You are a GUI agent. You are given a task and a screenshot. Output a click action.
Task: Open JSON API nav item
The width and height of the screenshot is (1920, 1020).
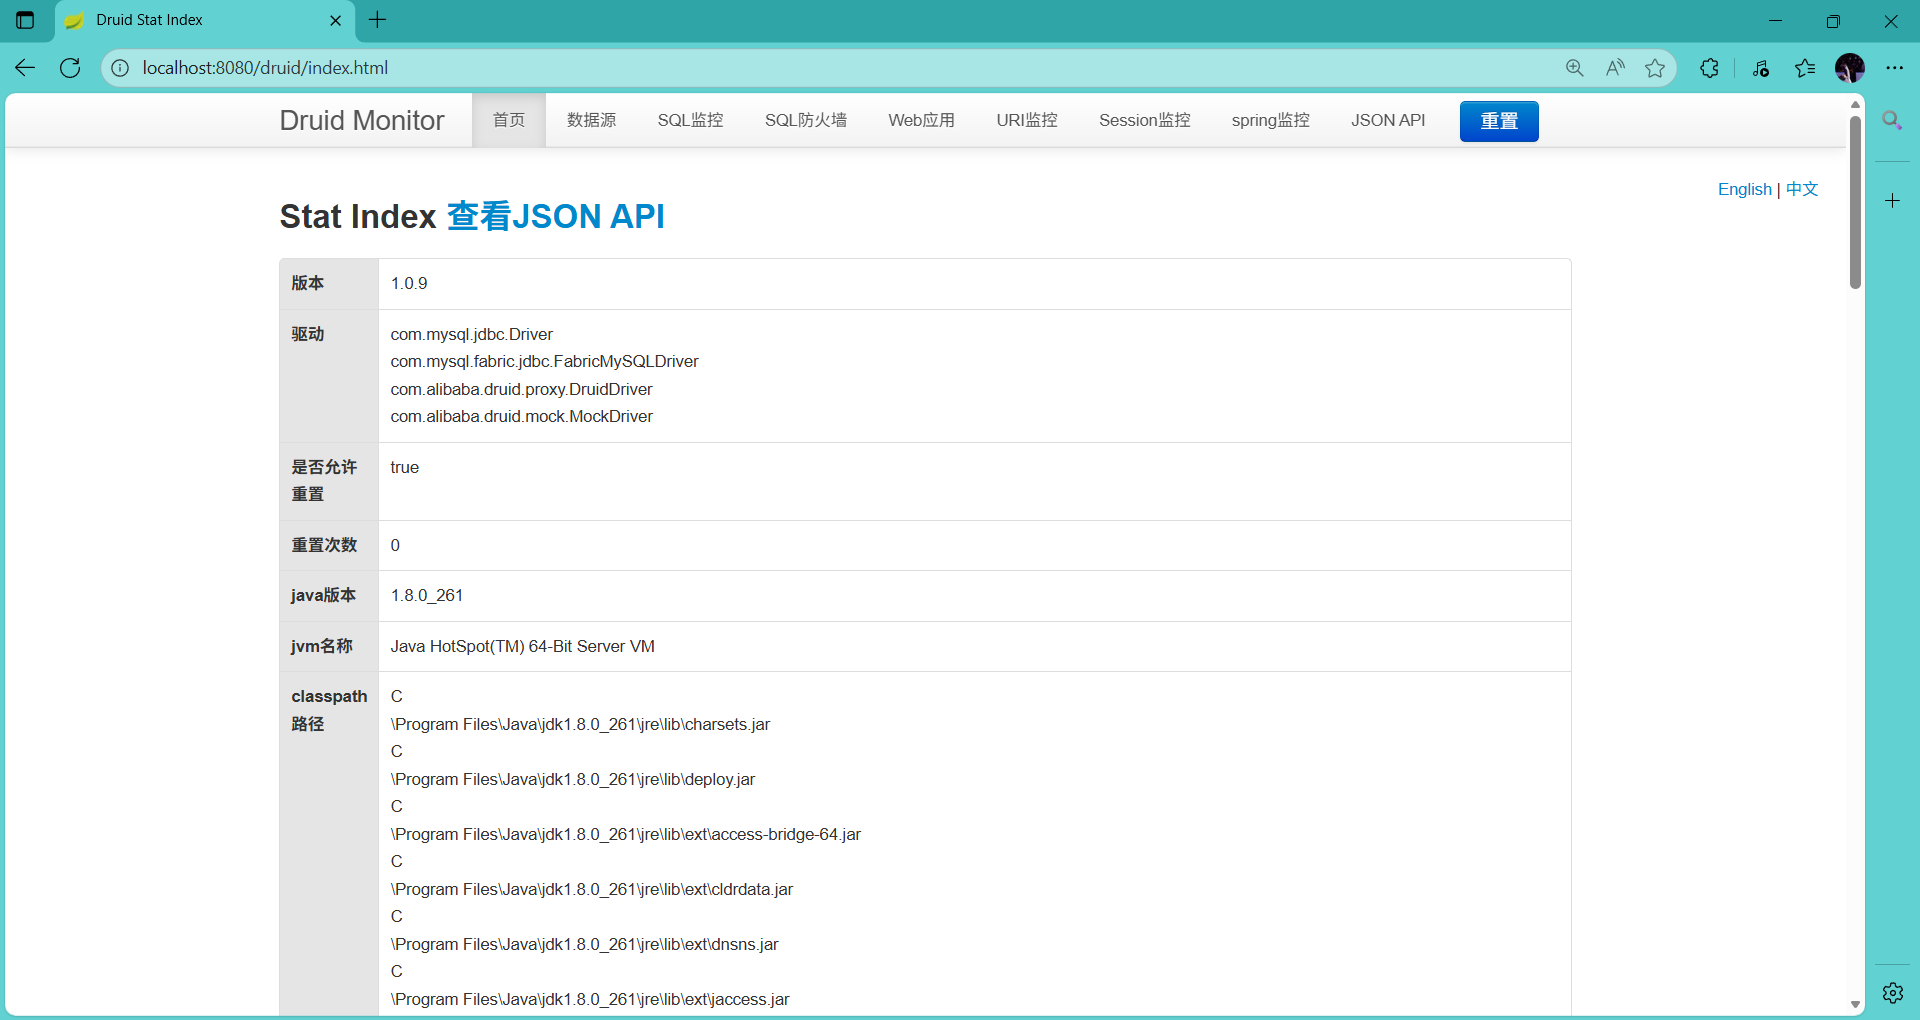point(1388,120)
